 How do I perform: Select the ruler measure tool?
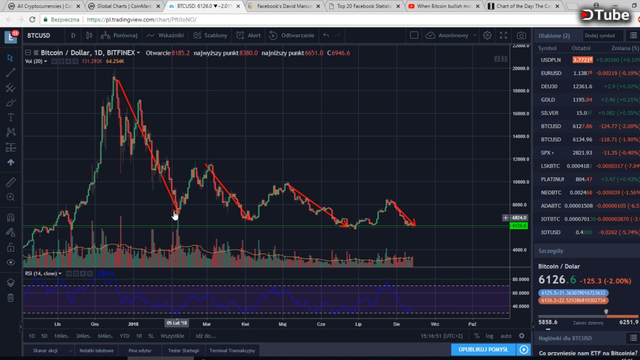11,182
